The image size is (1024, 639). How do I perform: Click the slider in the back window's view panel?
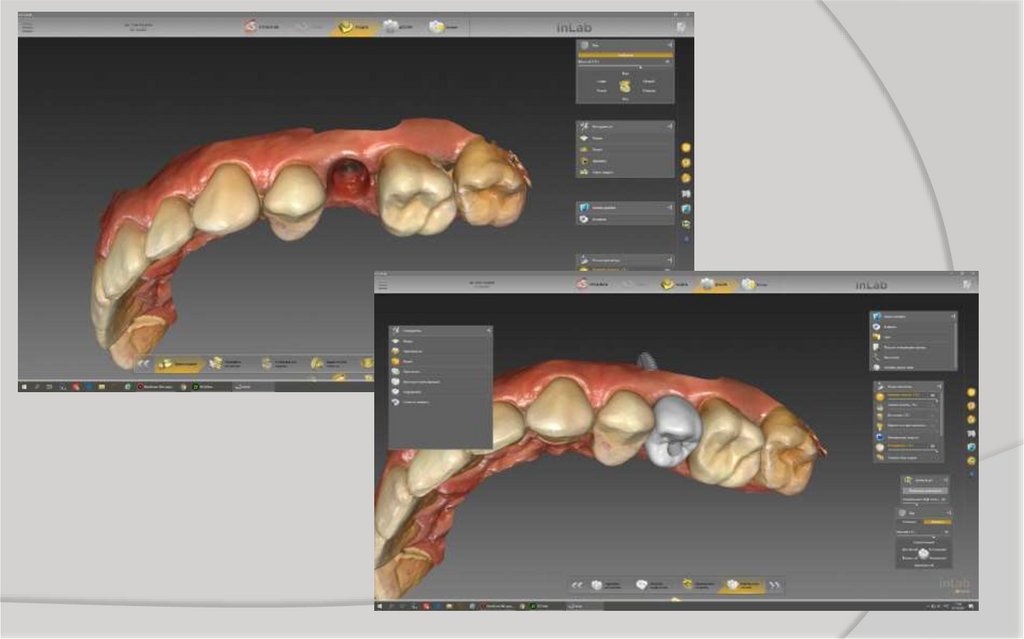[640, 66]
